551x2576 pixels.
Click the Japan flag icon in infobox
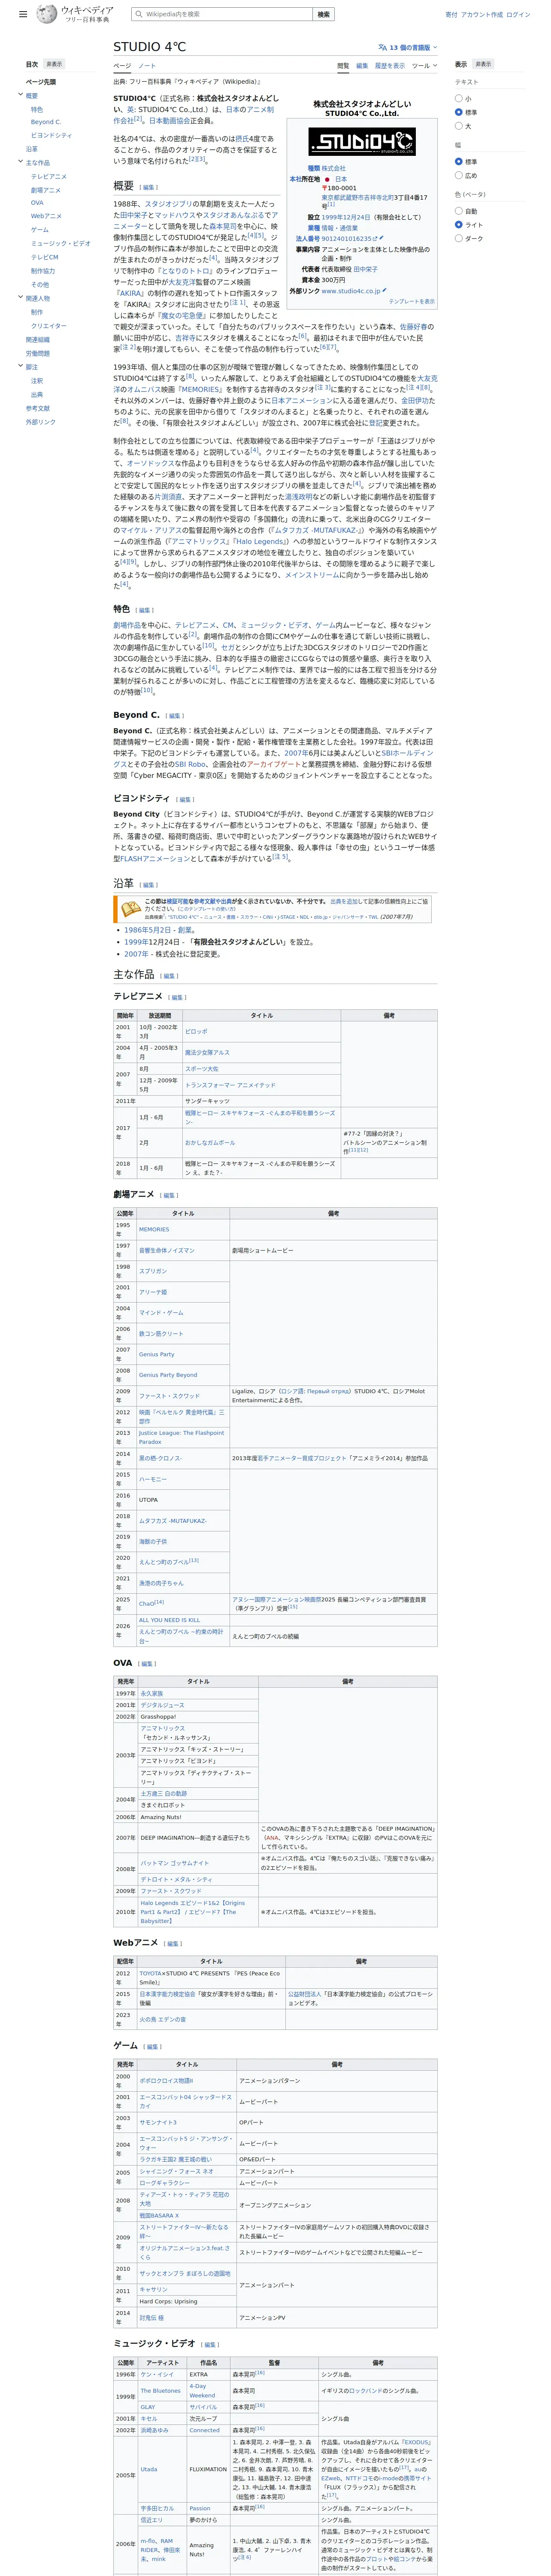click(327, 179)
